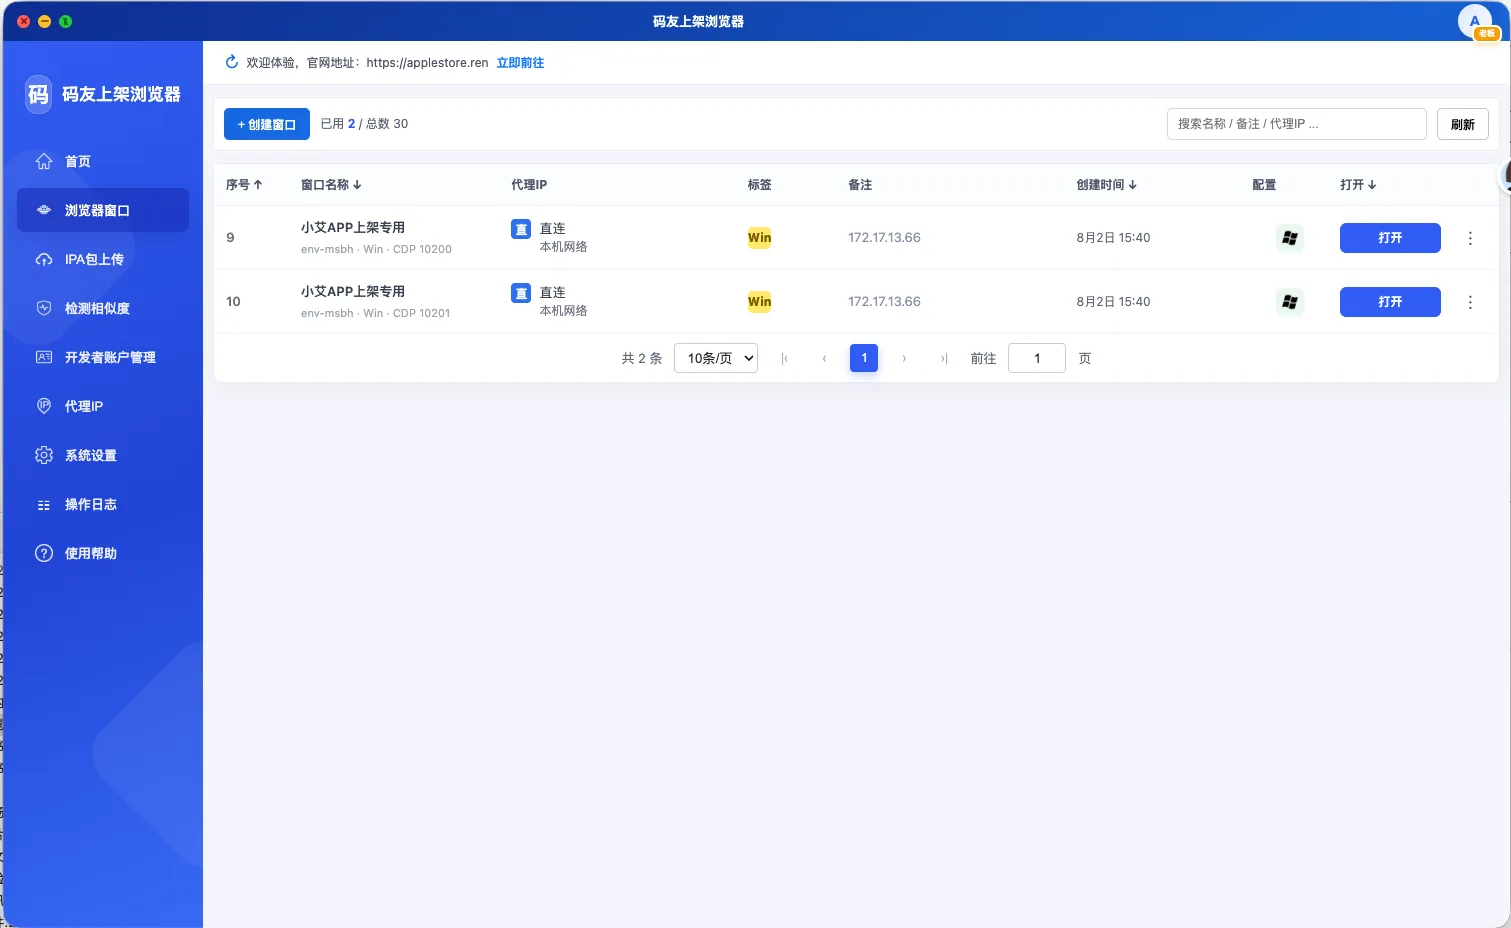Click the 创建窗口 button

(267, 124)
